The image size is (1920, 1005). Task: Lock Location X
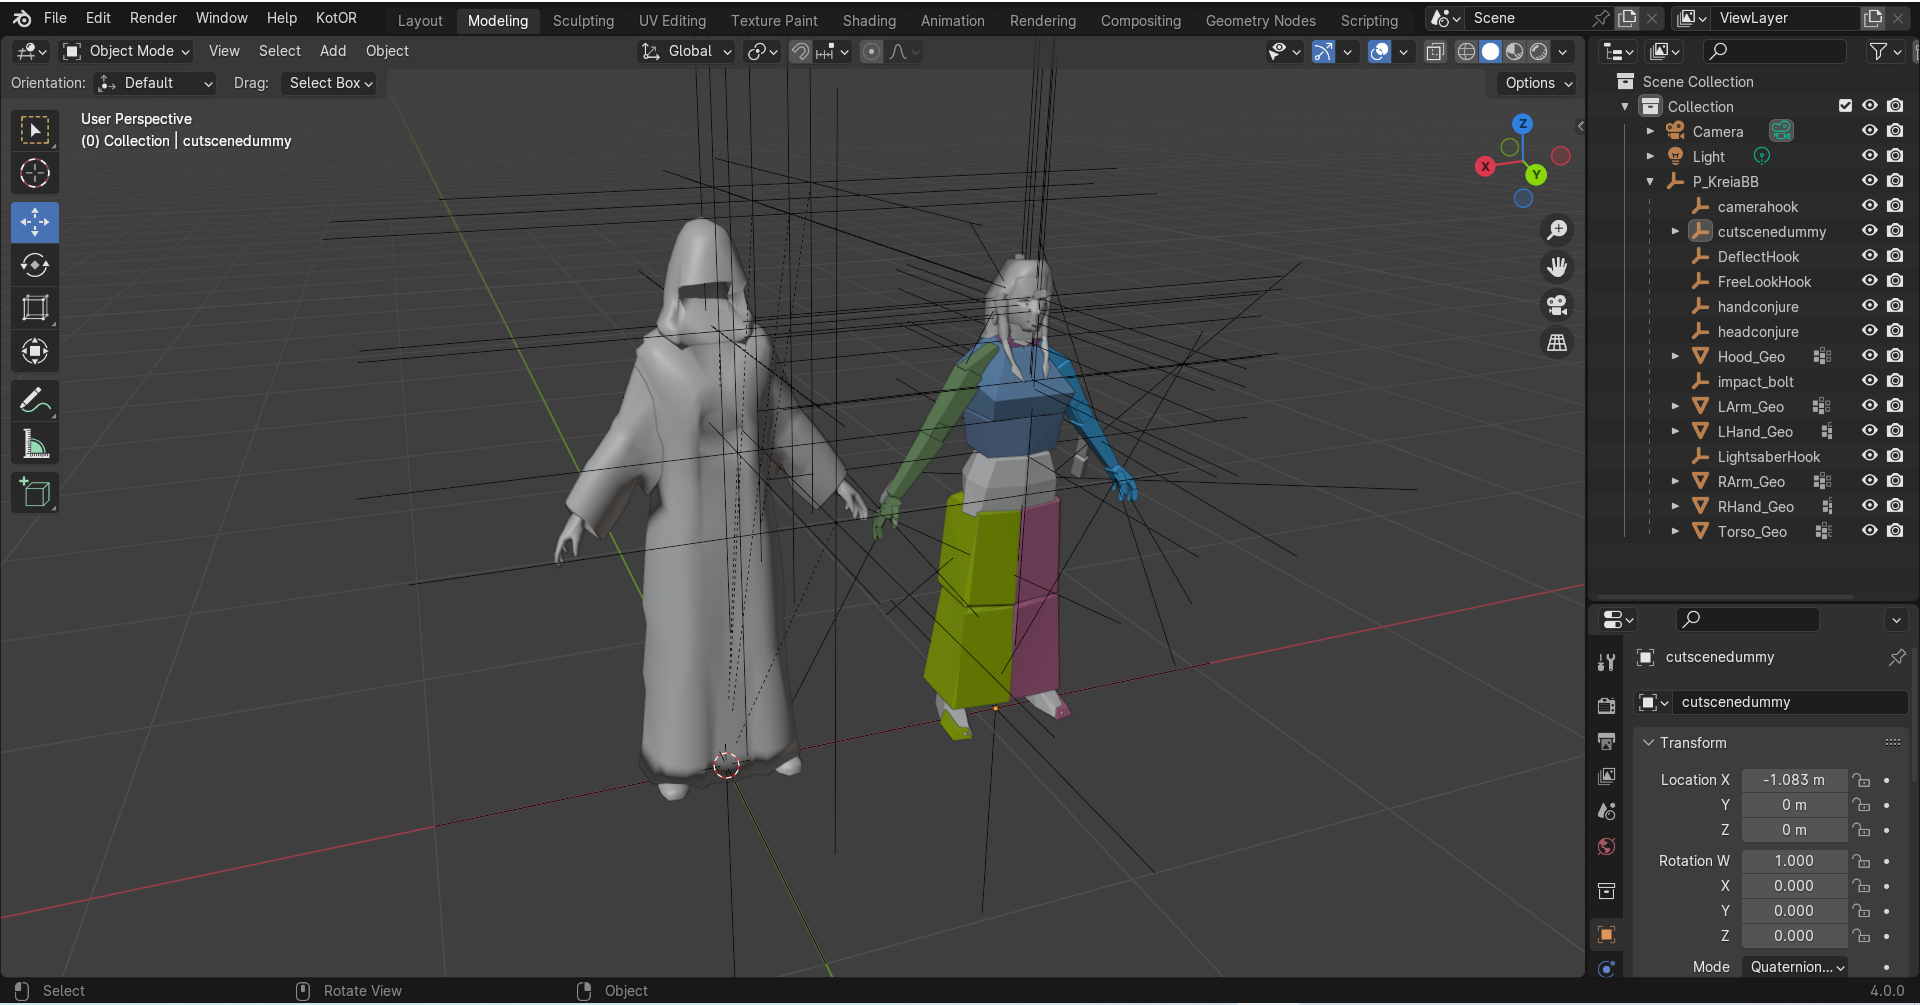[x=1861, y=780]
